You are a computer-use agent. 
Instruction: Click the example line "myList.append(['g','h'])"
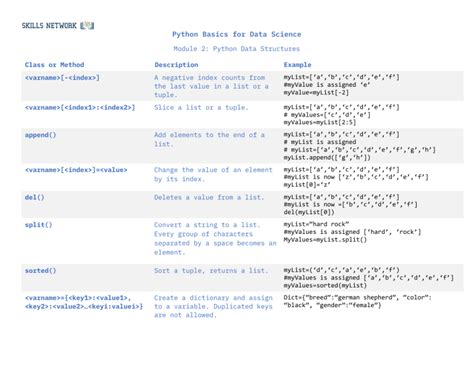[x=327, y=158]
